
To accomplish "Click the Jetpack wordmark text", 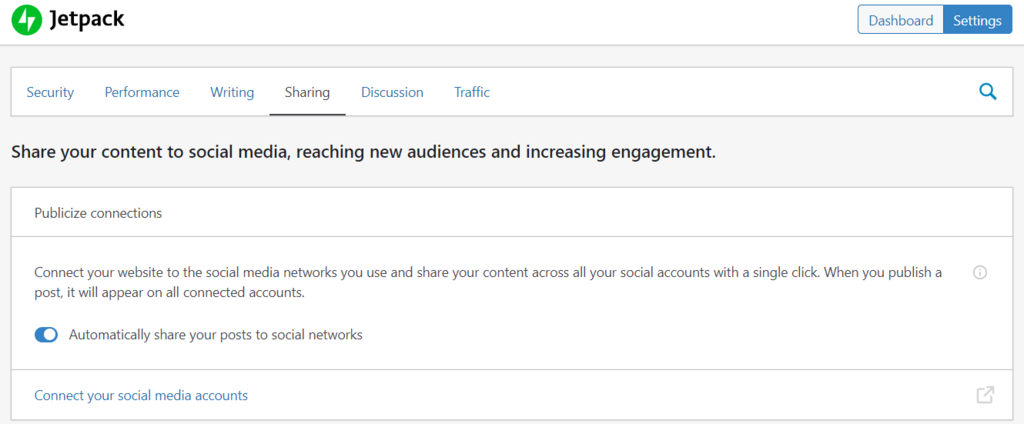I will click(86, 20).
